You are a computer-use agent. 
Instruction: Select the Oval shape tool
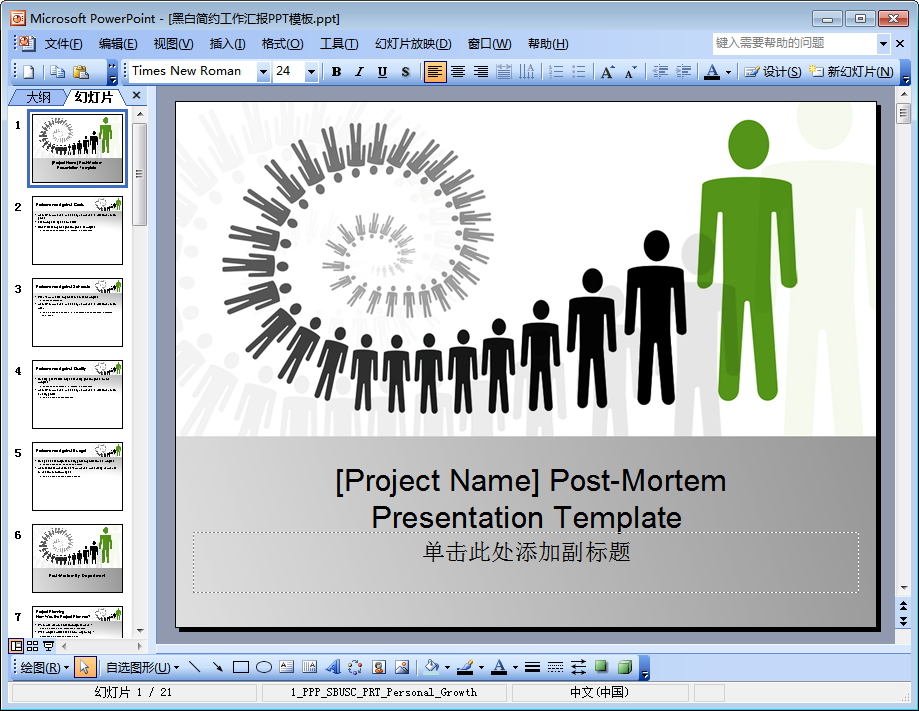(x=264, y=667)
